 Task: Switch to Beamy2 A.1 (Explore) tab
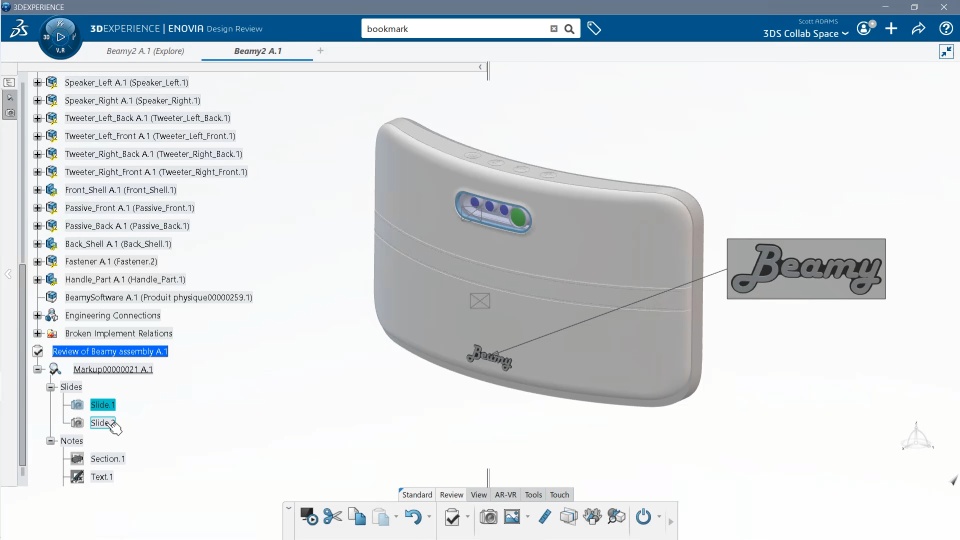[145, 51]
